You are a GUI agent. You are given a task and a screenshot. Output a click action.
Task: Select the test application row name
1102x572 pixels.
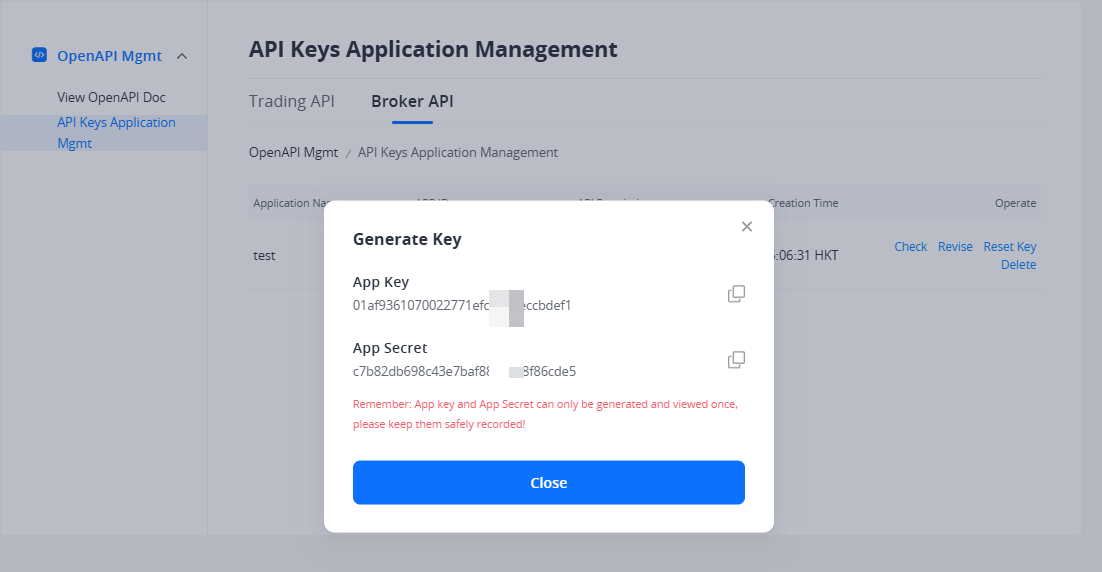264,255
